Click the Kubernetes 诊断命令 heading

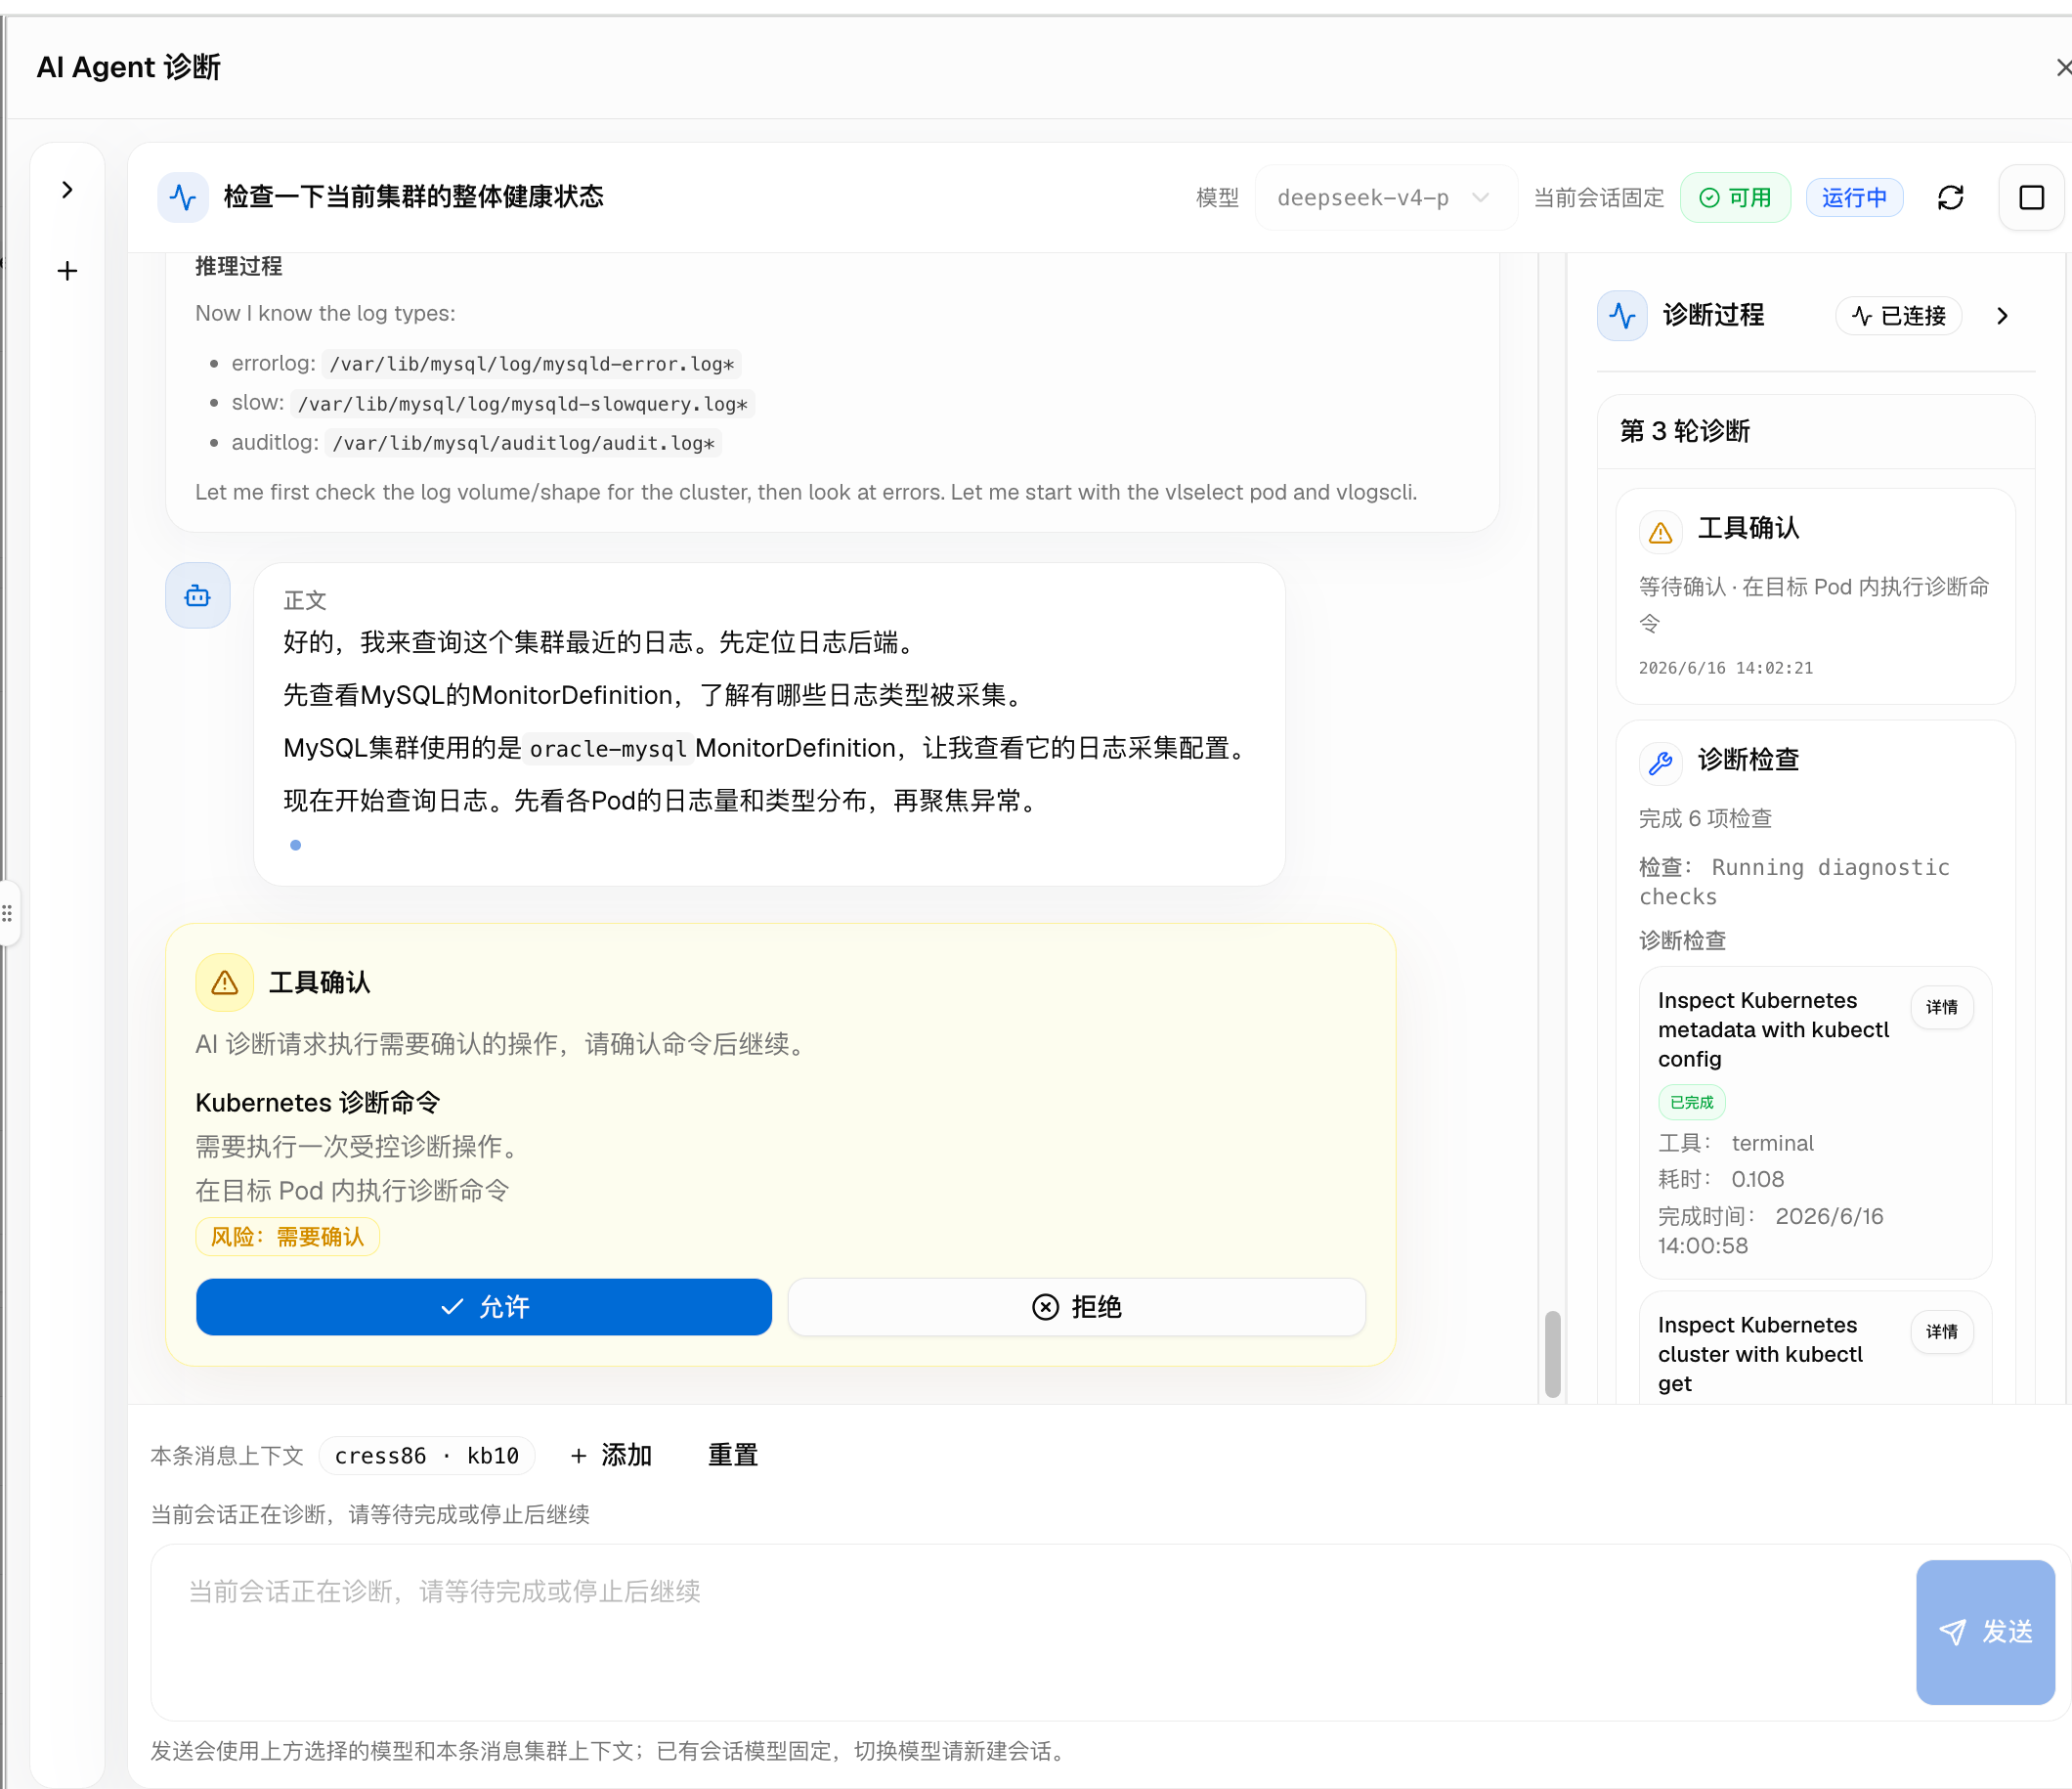pyautogui.click(x=317, y=1102)
